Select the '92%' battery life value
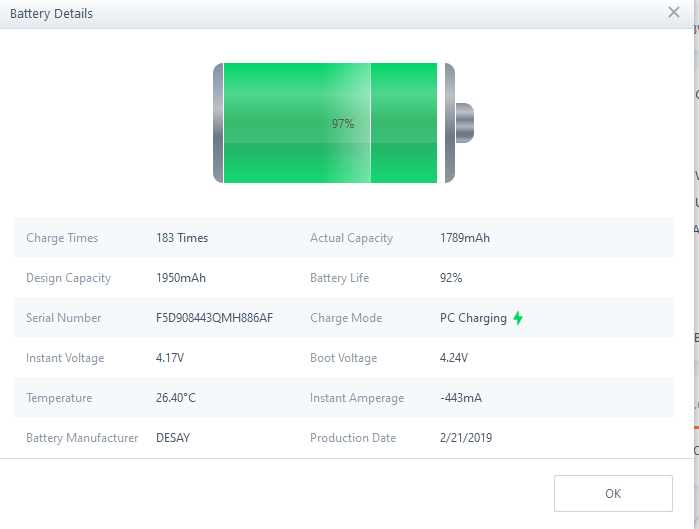The height and width of the screenshot is (529, 699). pos(451,278)
